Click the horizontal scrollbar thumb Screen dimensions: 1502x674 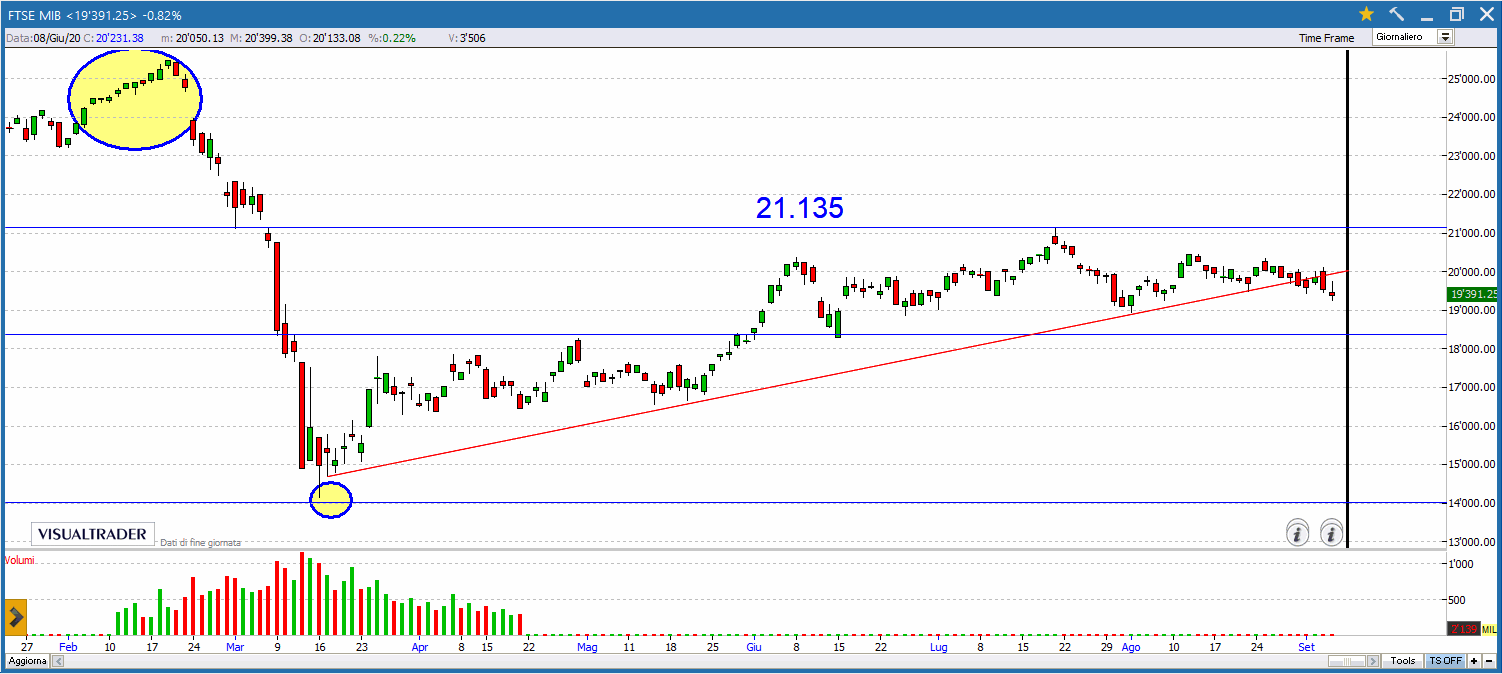click(x=1347, y=661)
